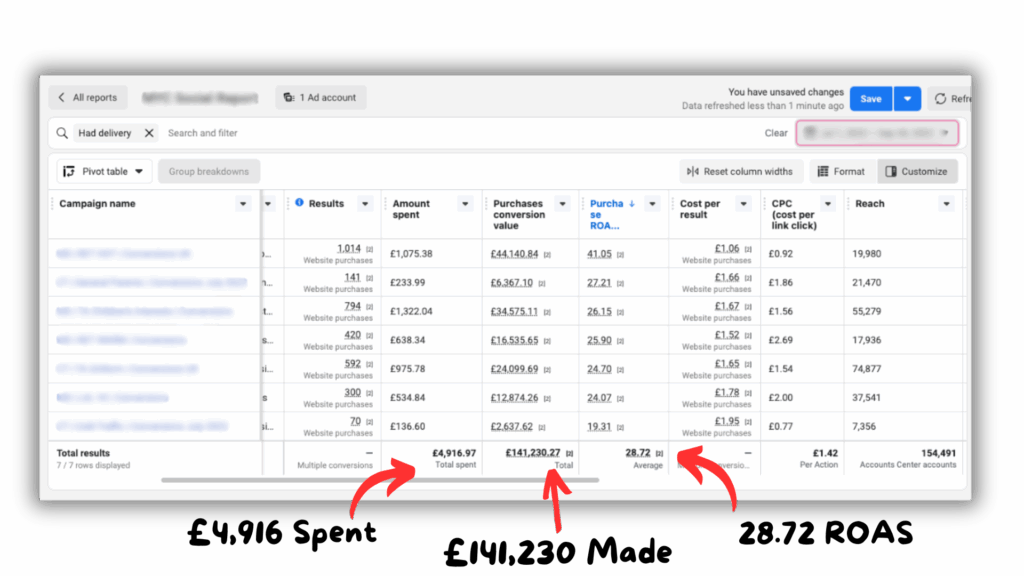
Task: Open Reach column dropdown
Action: tap(946, 204)
